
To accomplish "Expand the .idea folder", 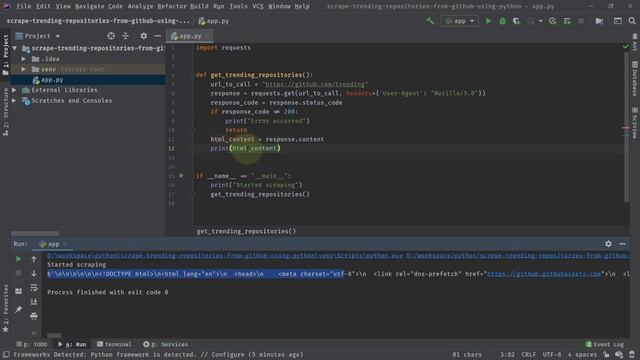I will point(24,59).
